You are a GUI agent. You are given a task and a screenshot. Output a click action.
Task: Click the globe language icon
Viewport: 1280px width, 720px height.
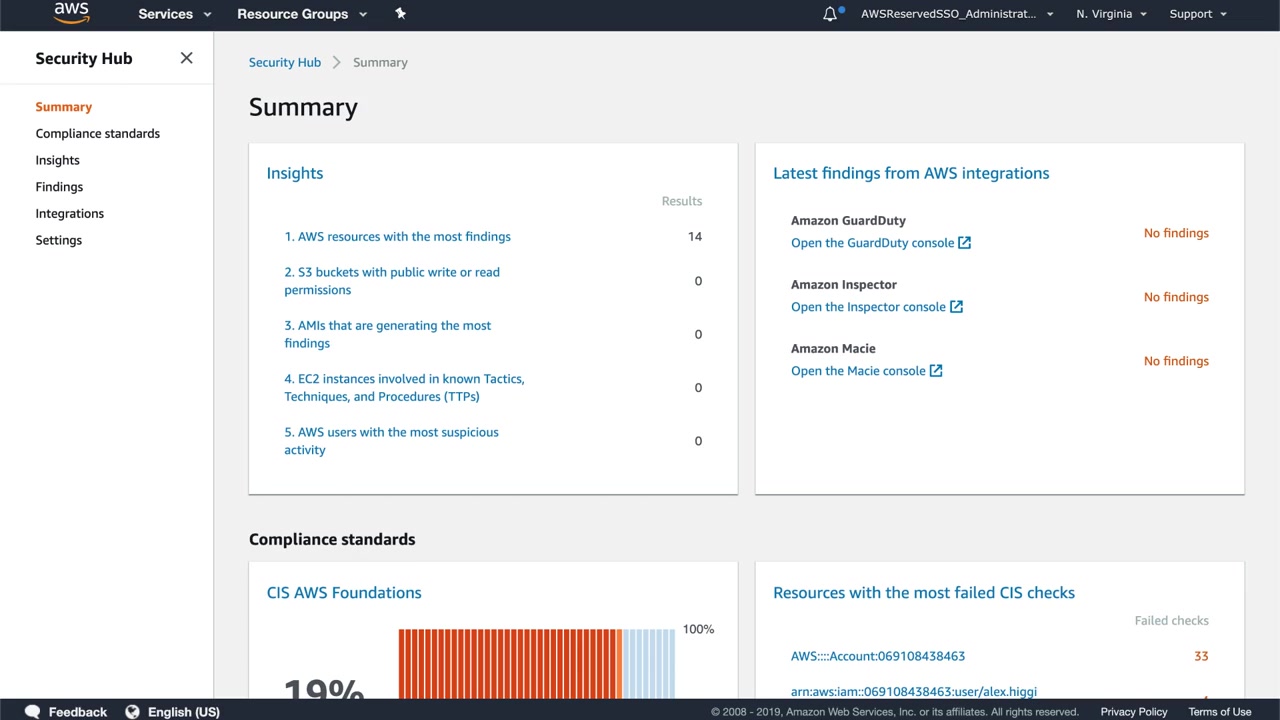coord(132,712)
